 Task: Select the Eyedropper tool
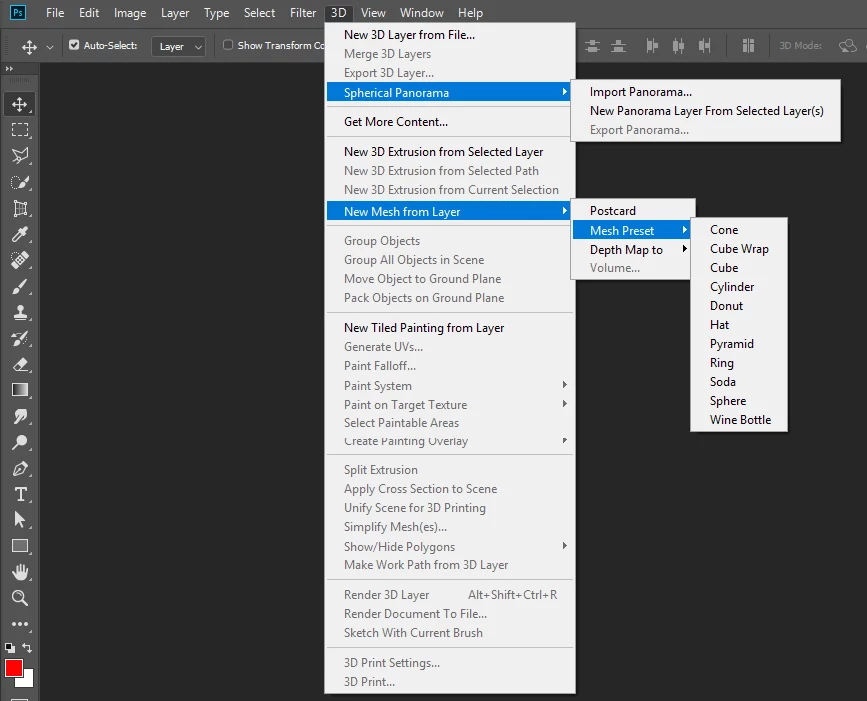[20, 234]
